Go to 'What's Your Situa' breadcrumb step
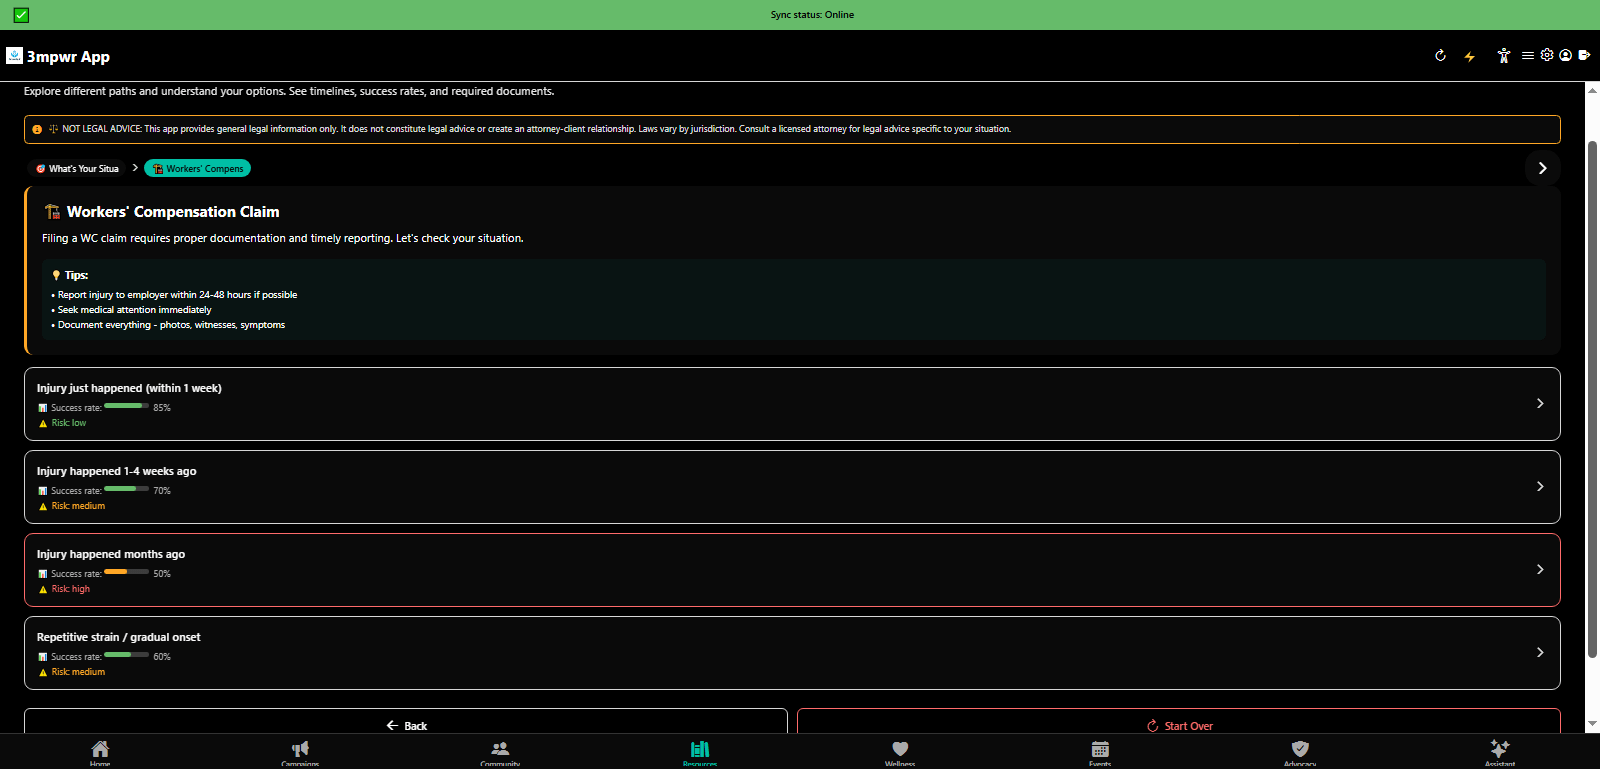Image resolution: width=1600 pixels, height=769 pixels. click(78, 169)
